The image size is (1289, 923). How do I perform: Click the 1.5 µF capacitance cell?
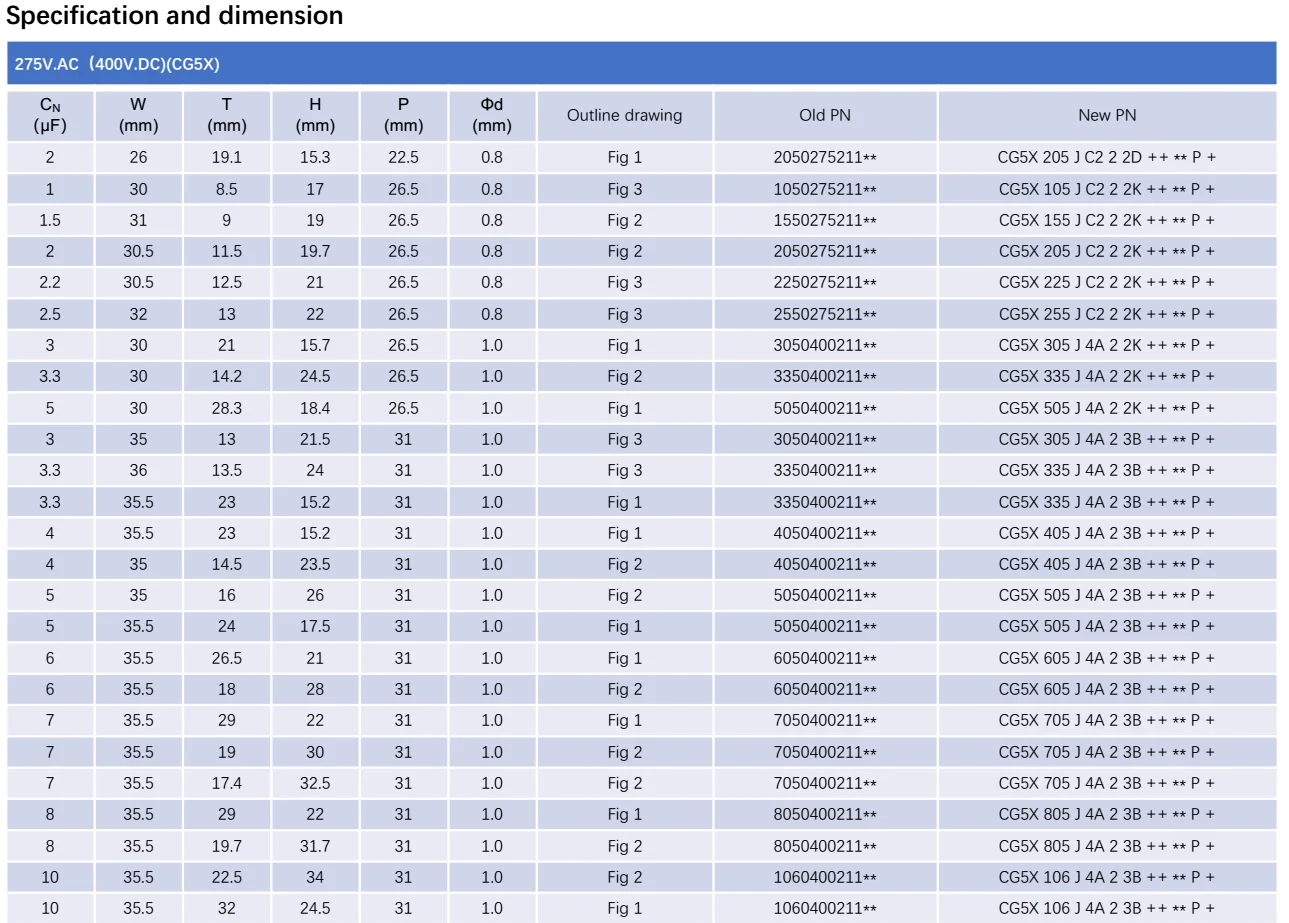pos(50,220)
